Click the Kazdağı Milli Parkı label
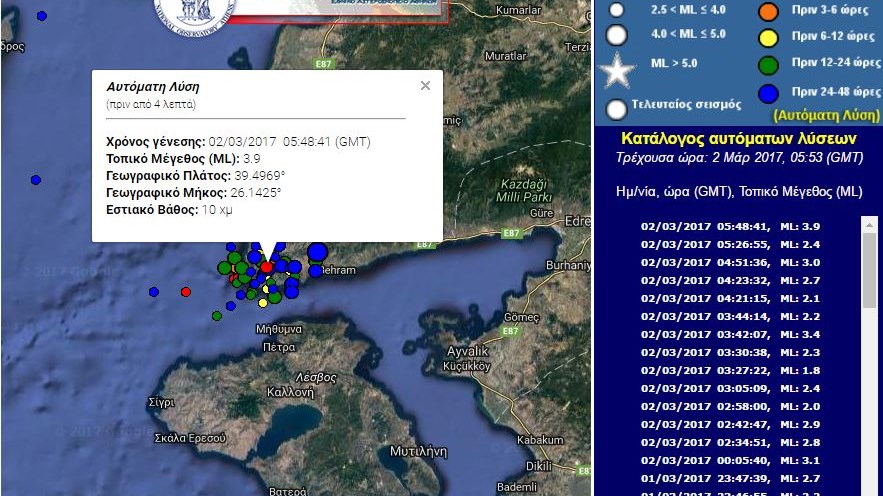Screen dimensions: 883x496 pyautogui.click(x=524, y=190)
